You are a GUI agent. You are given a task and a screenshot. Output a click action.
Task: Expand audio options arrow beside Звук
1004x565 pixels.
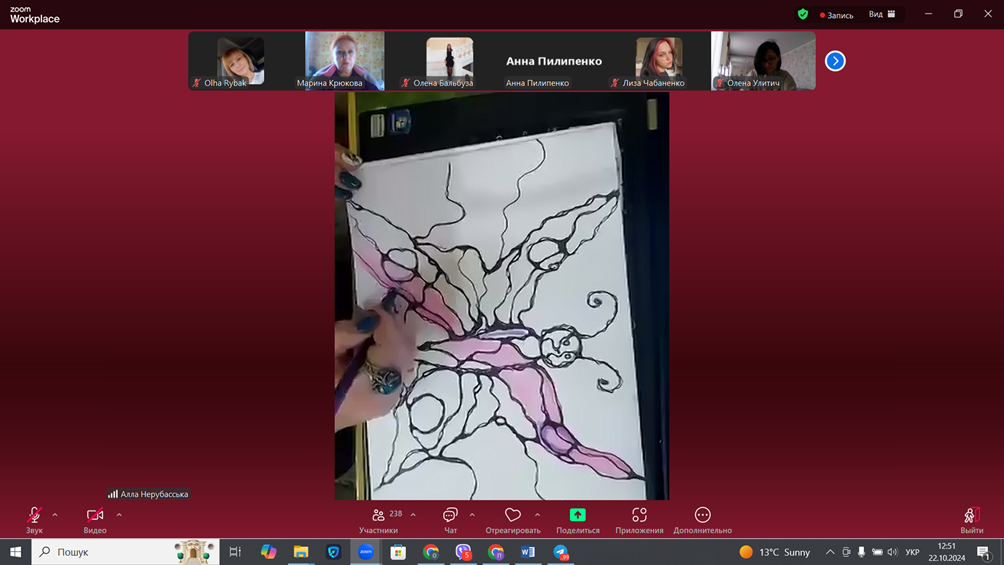[55, 516]
